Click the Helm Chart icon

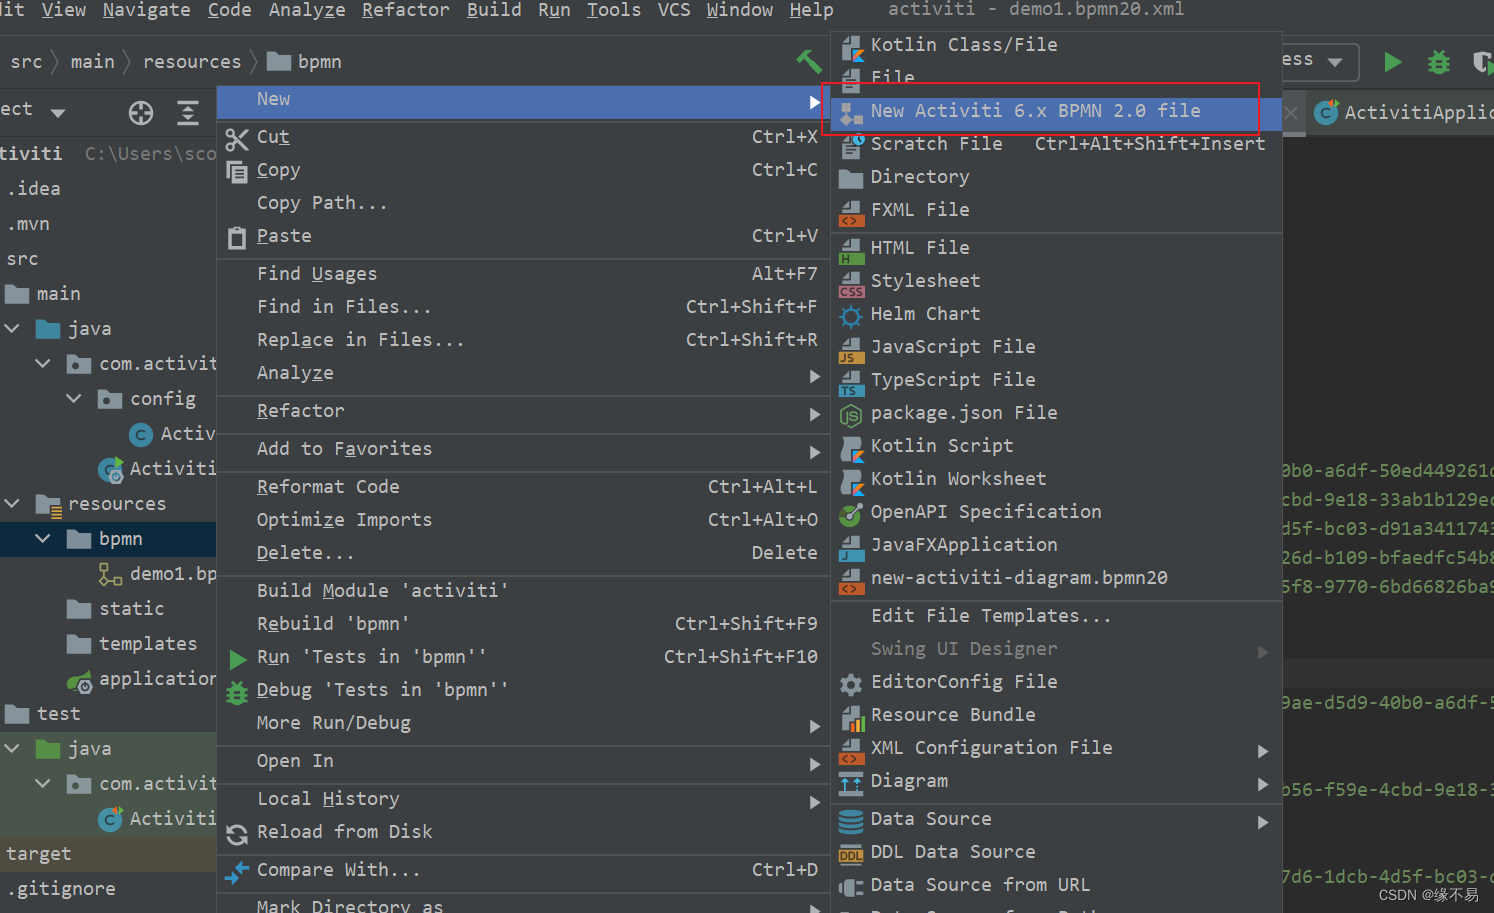pyautogui.click(x=851, y=316)
